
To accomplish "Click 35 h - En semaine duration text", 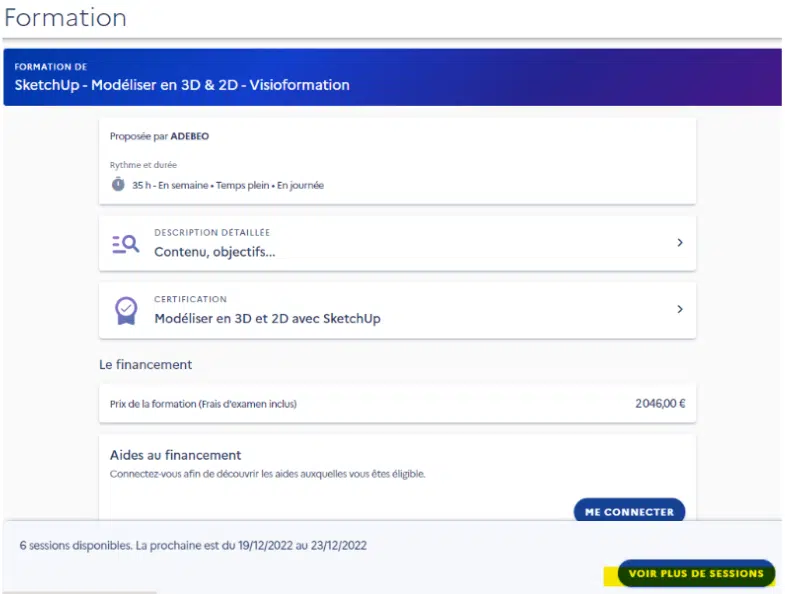I will pyautogui.click(x=228, y=185).
